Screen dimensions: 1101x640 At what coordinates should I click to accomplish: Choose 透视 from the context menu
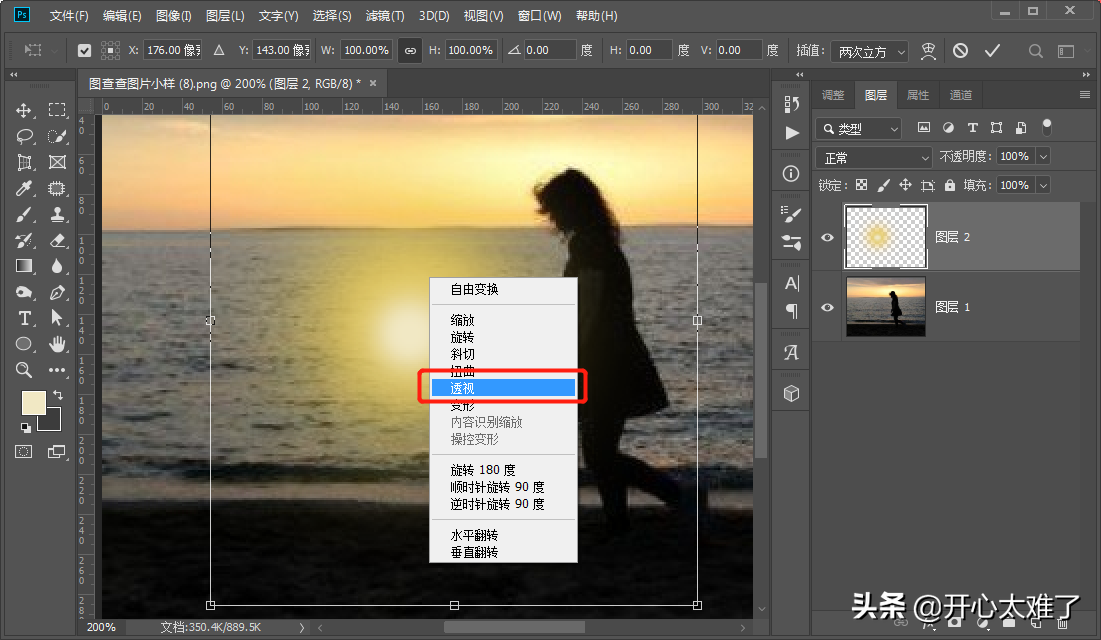point(502,388)
